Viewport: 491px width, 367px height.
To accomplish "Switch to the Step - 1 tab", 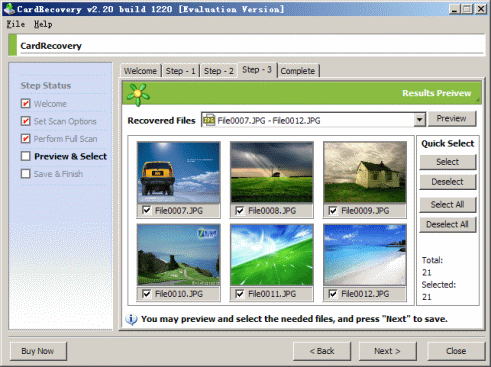I will 180,71.
